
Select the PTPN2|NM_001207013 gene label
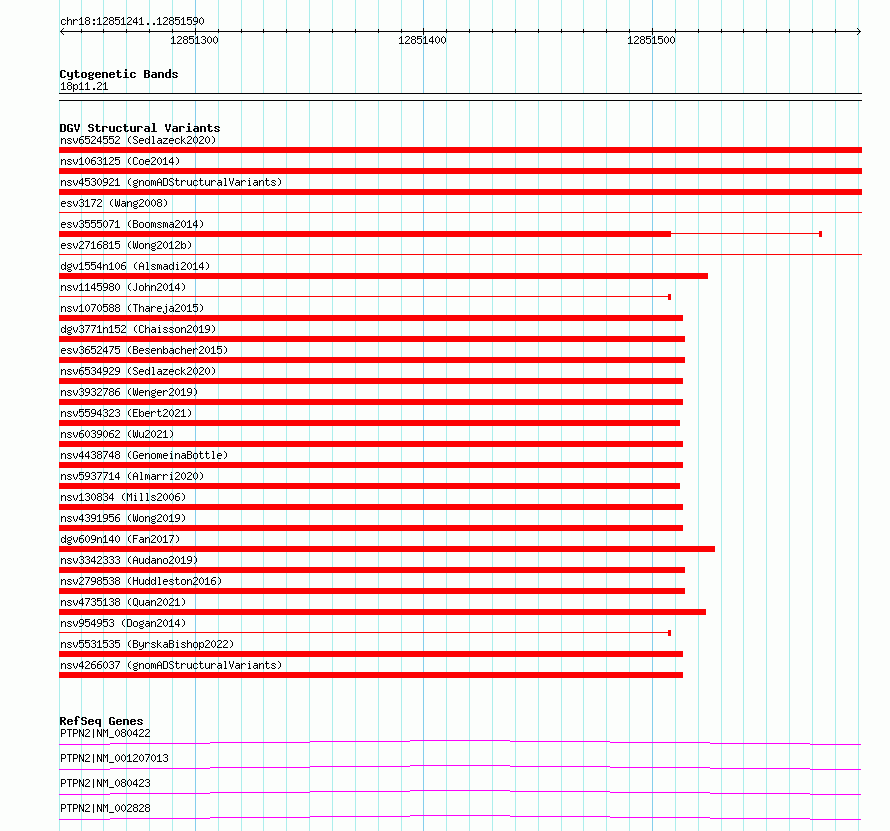(115, 758)
